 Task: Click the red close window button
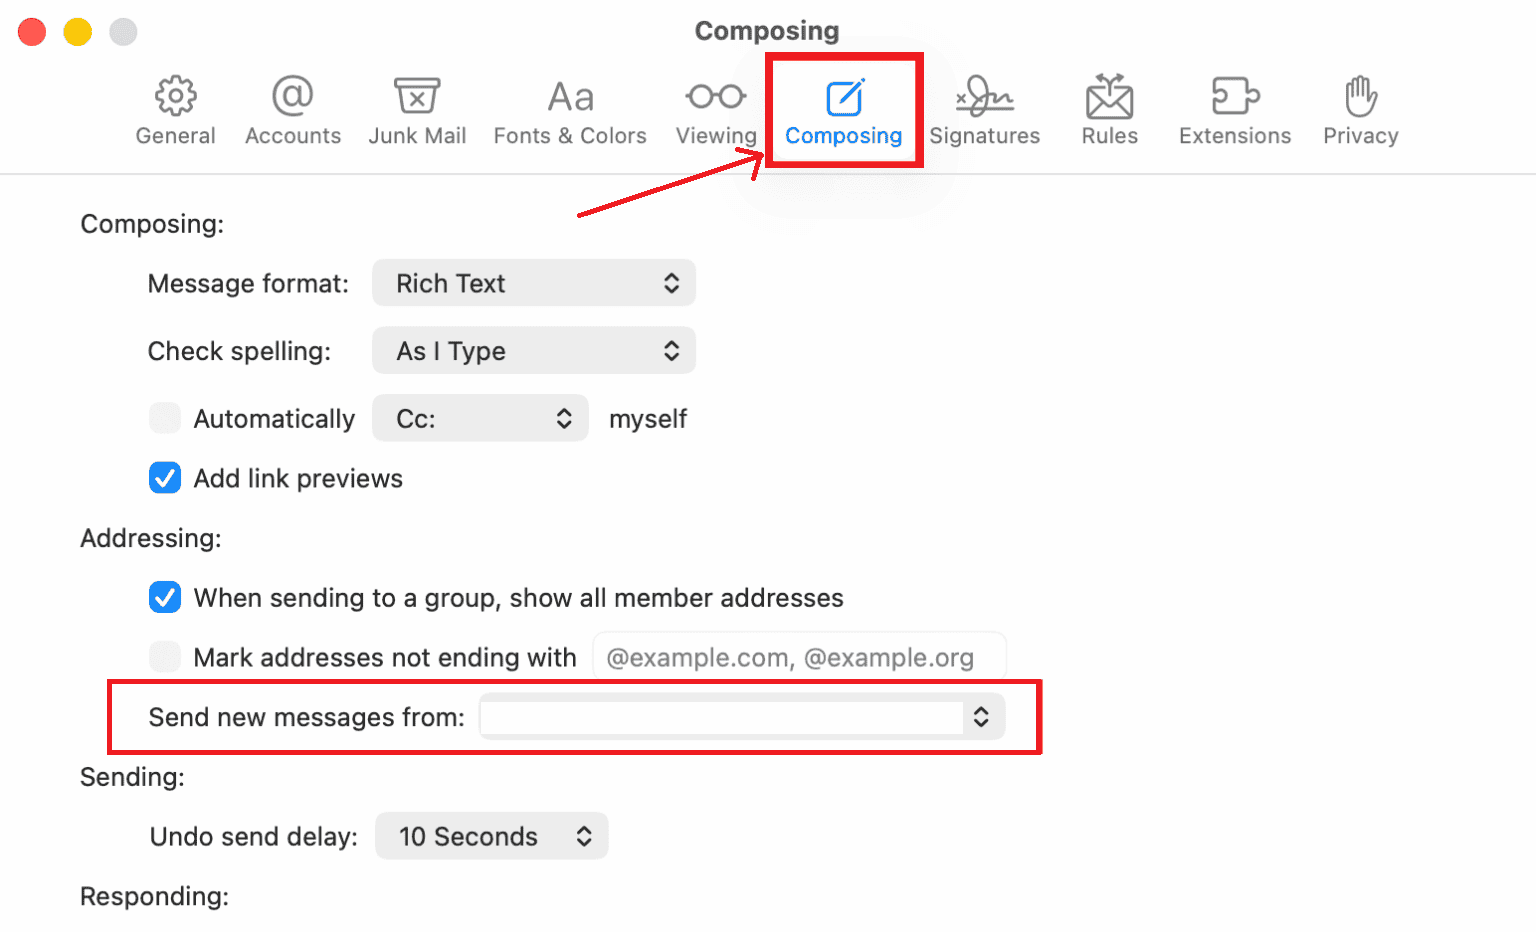(x=32, y=32)
